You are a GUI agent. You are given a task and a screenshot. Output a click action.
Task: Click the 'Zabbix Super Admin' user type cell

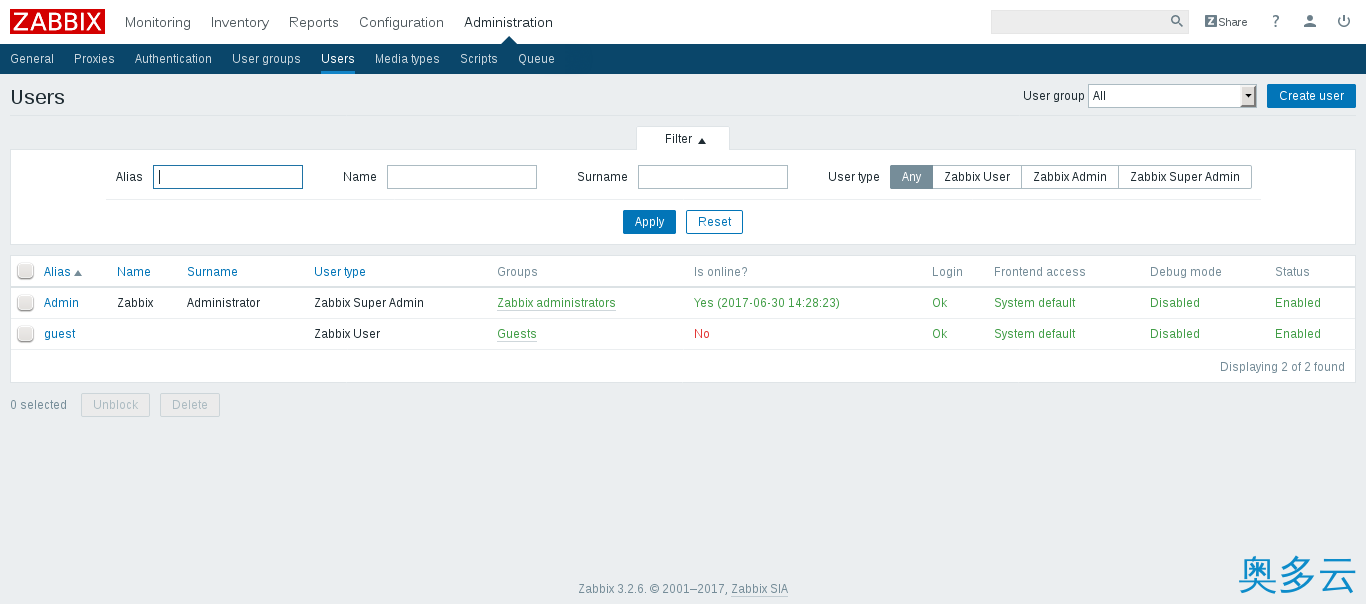pos(369,303)
